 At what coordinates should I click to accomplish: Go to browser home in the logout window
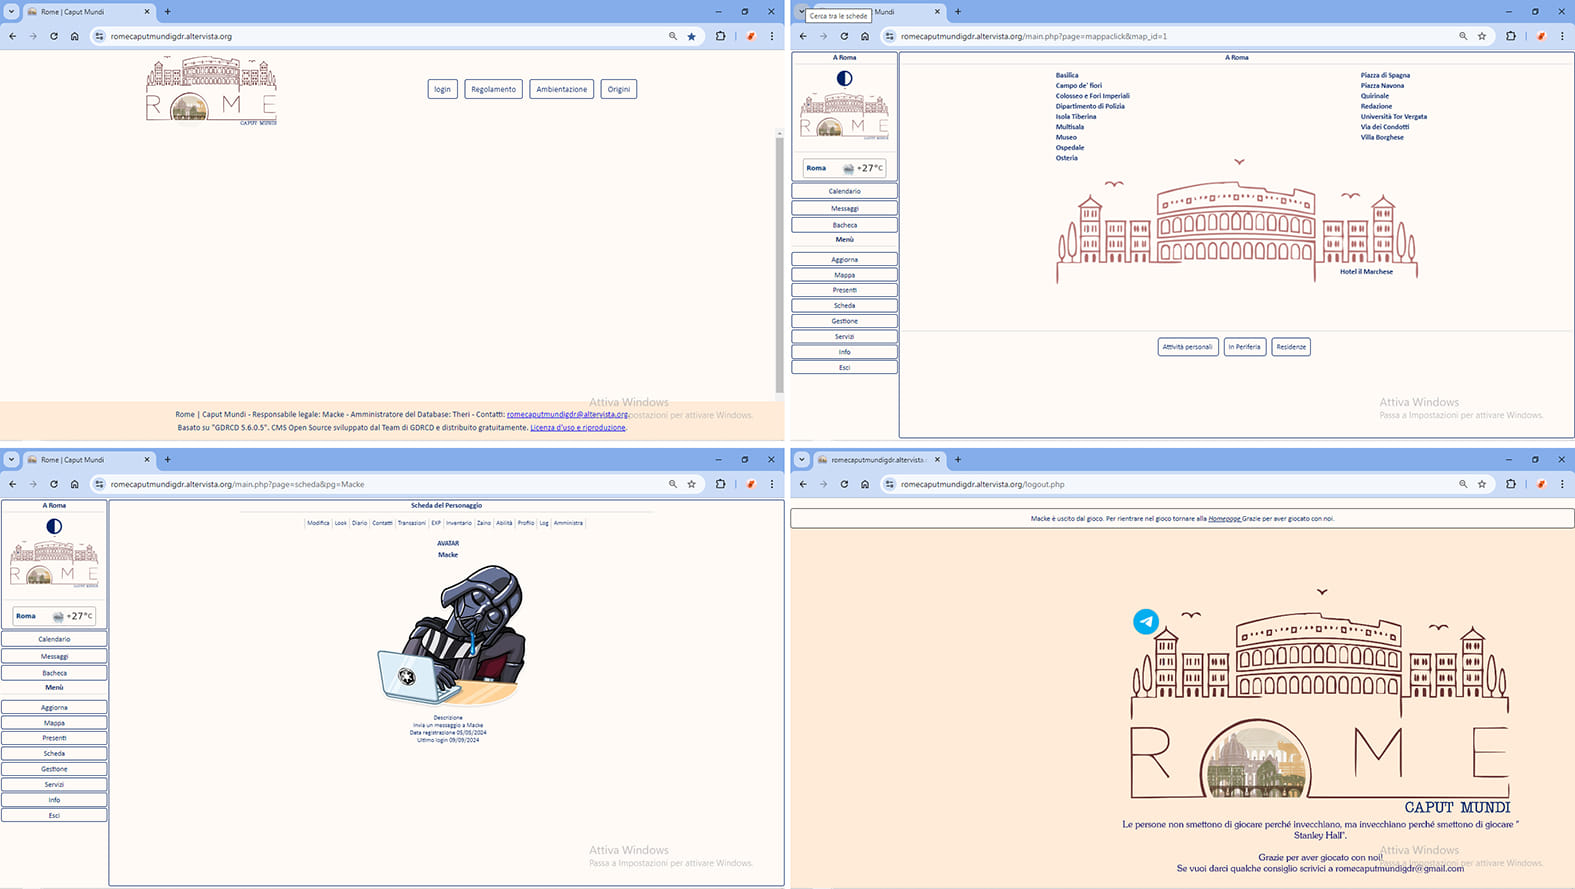point(865,484)
